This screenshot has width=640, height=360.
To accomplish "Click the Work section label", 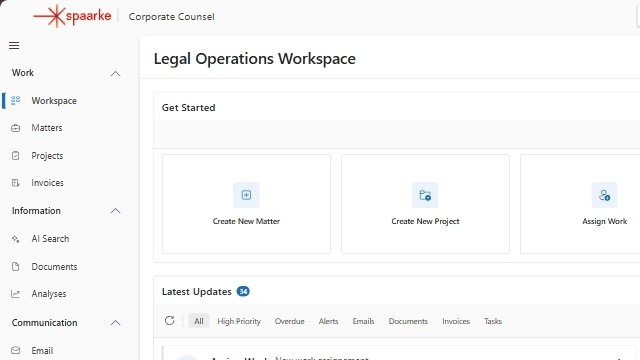I will (x=23, y=73).
